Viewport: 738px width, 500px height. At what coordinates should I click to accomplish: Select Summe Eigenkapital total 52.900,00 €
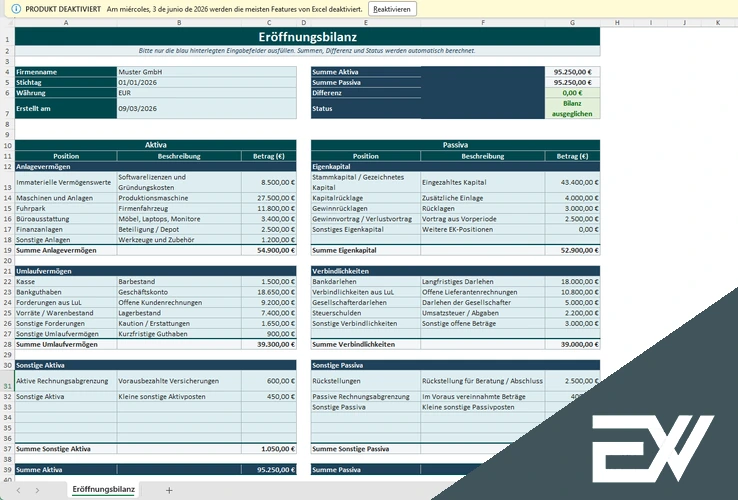[572, 250]
